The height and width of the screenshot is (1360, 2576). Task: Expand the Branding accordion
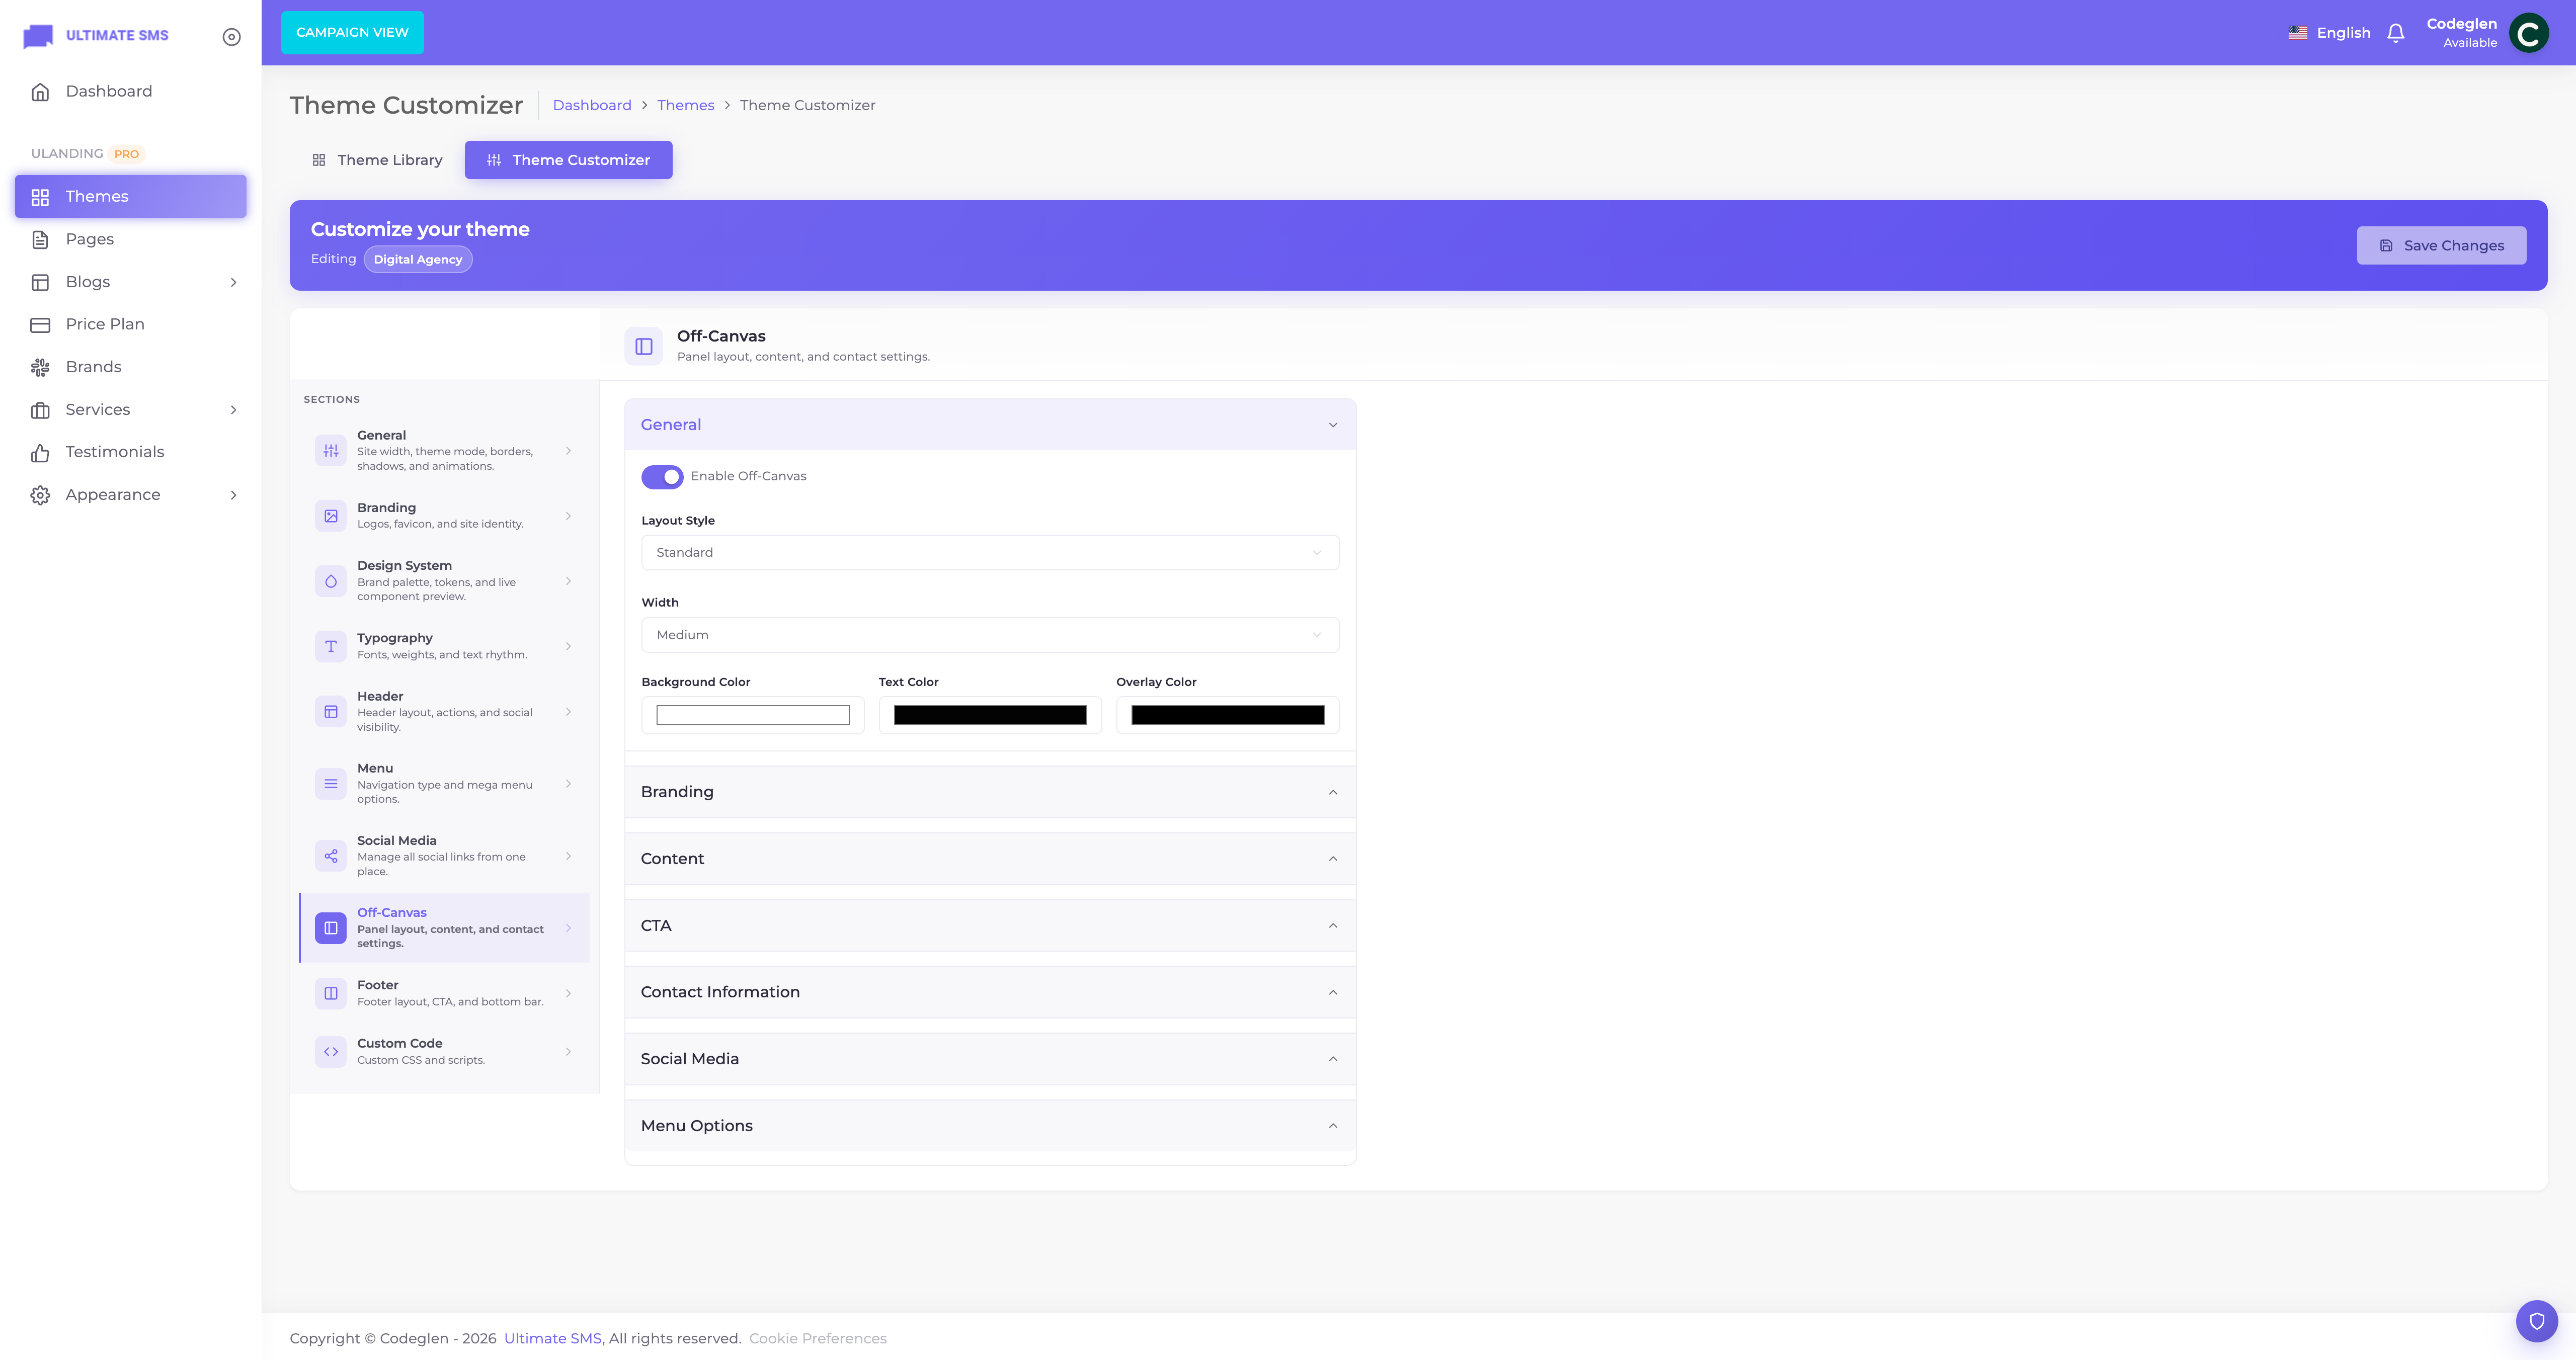[990, 792]
